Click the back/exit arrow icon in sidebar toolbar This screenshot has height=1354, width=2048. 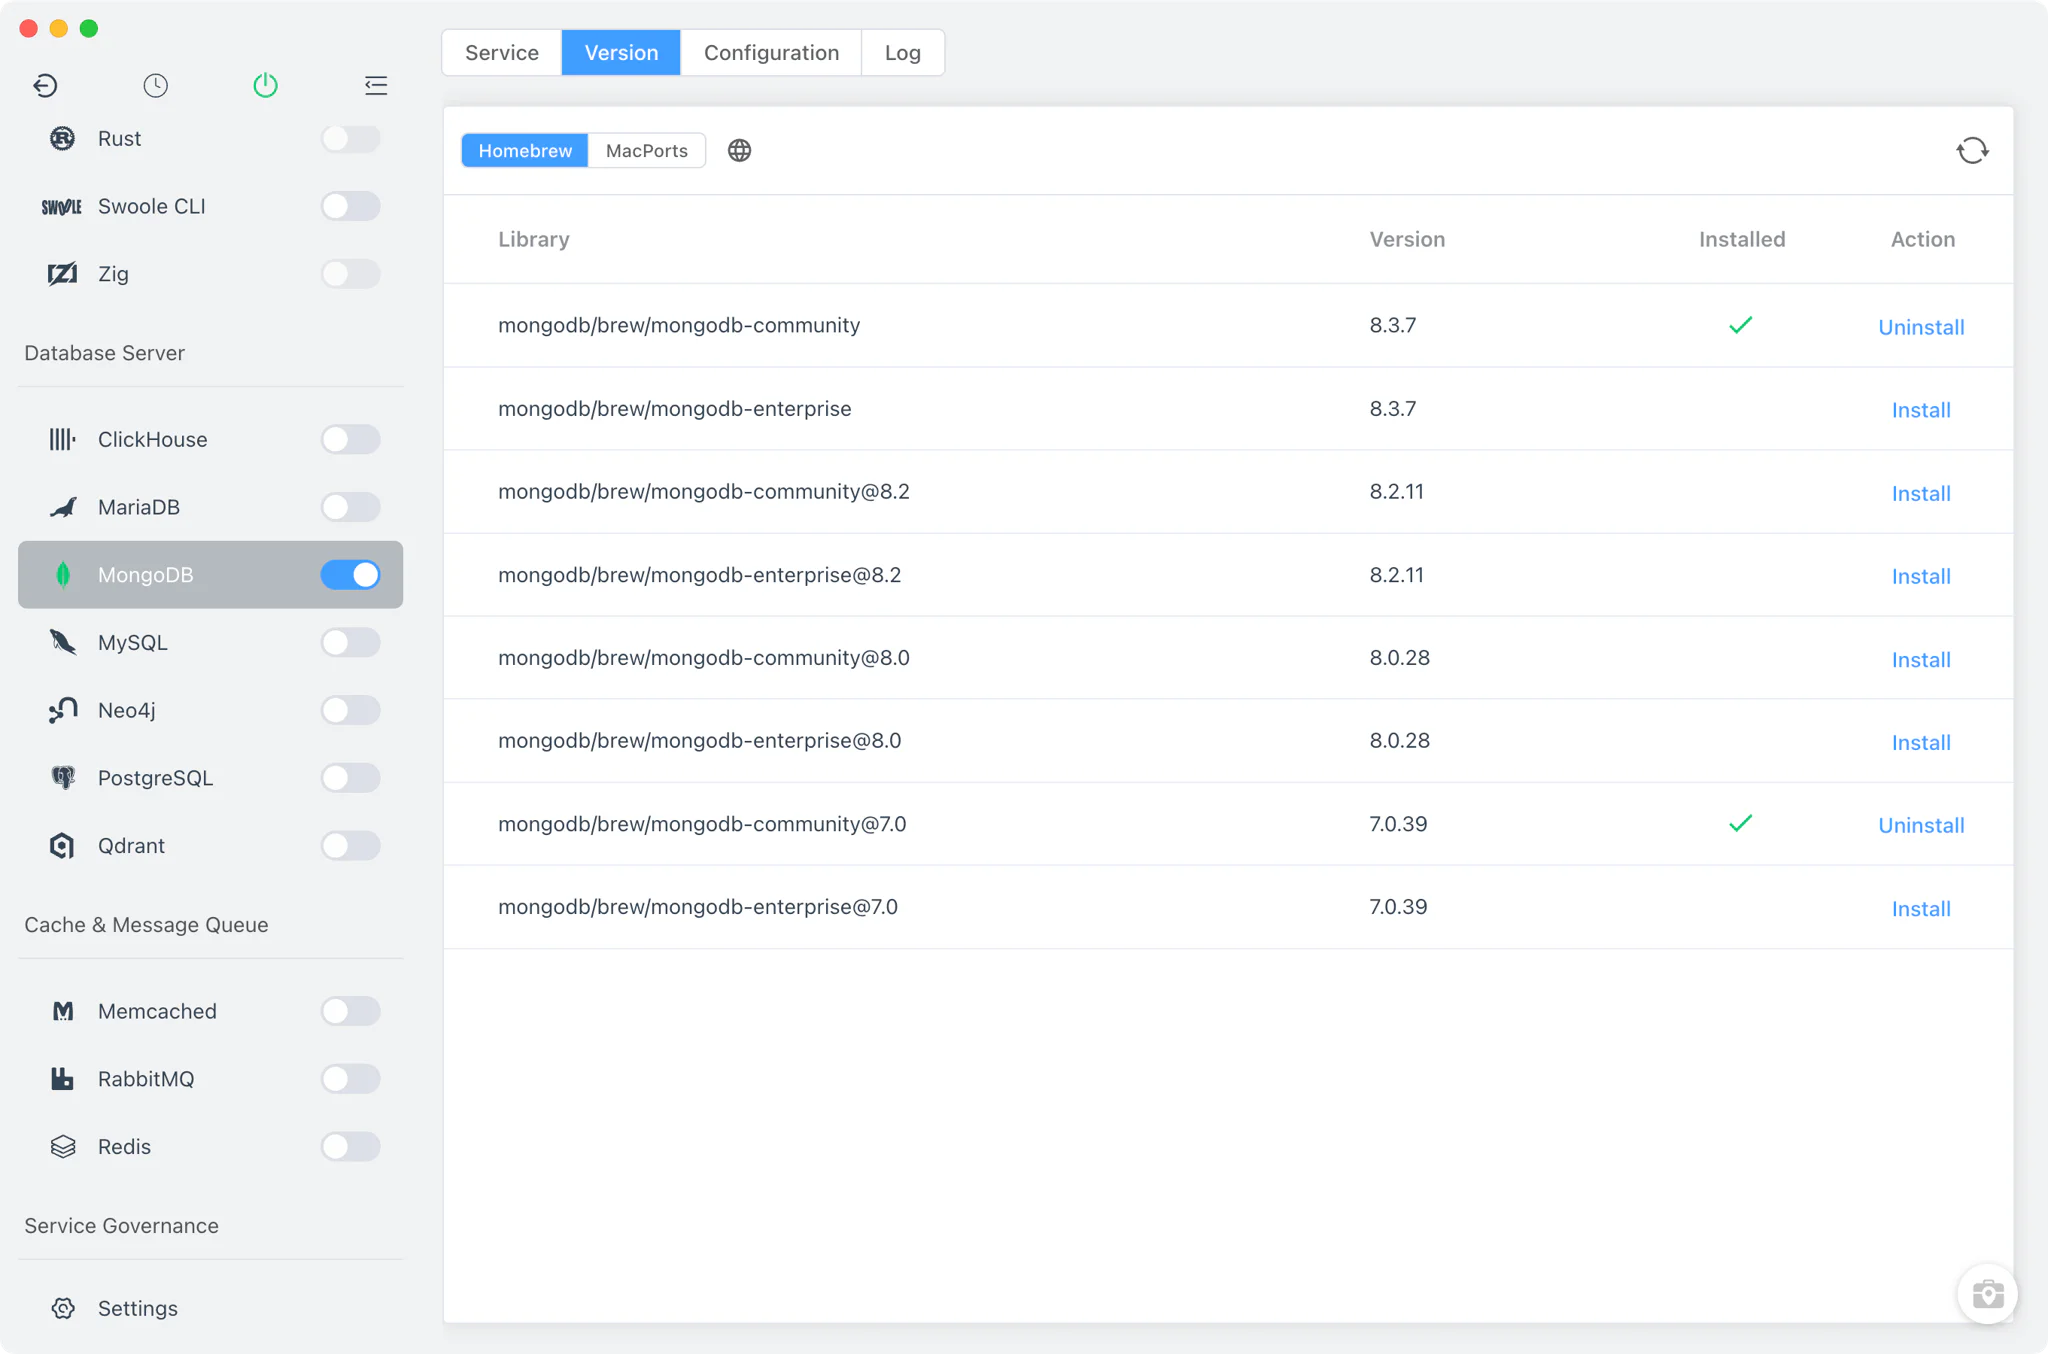click(x=45, y=85)
